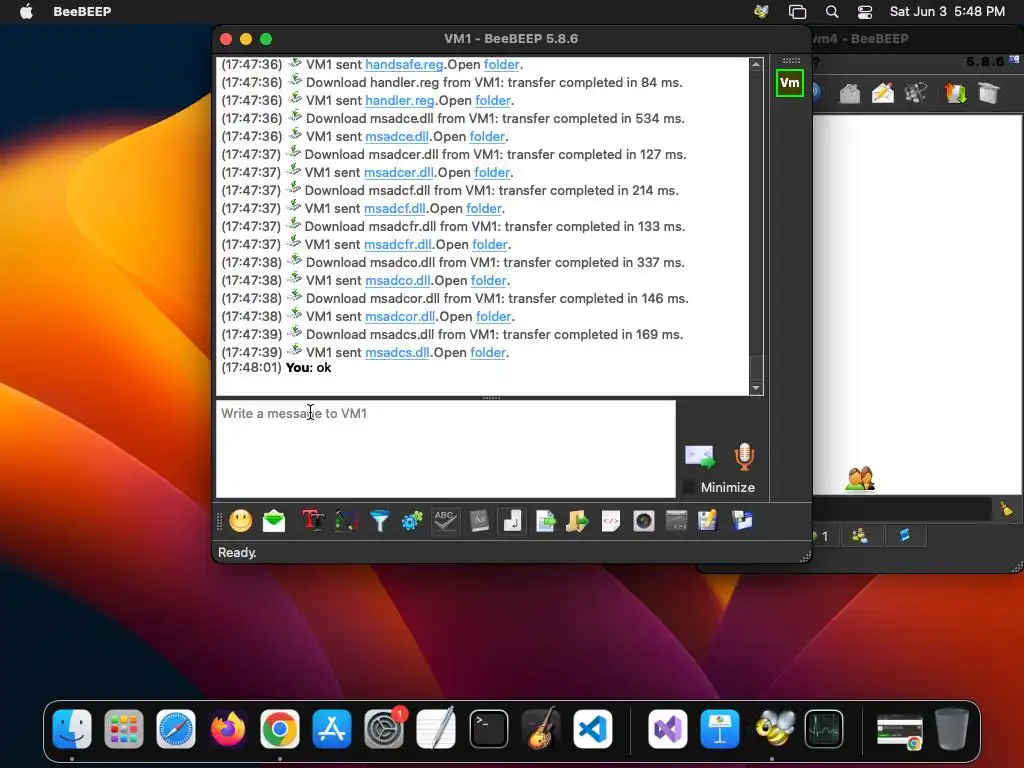Image resolution: width=1024 pixels, height=768 pixels.
Task: Click the BeeBEEP bee icon in the menu bar
Action: (761, 12)
